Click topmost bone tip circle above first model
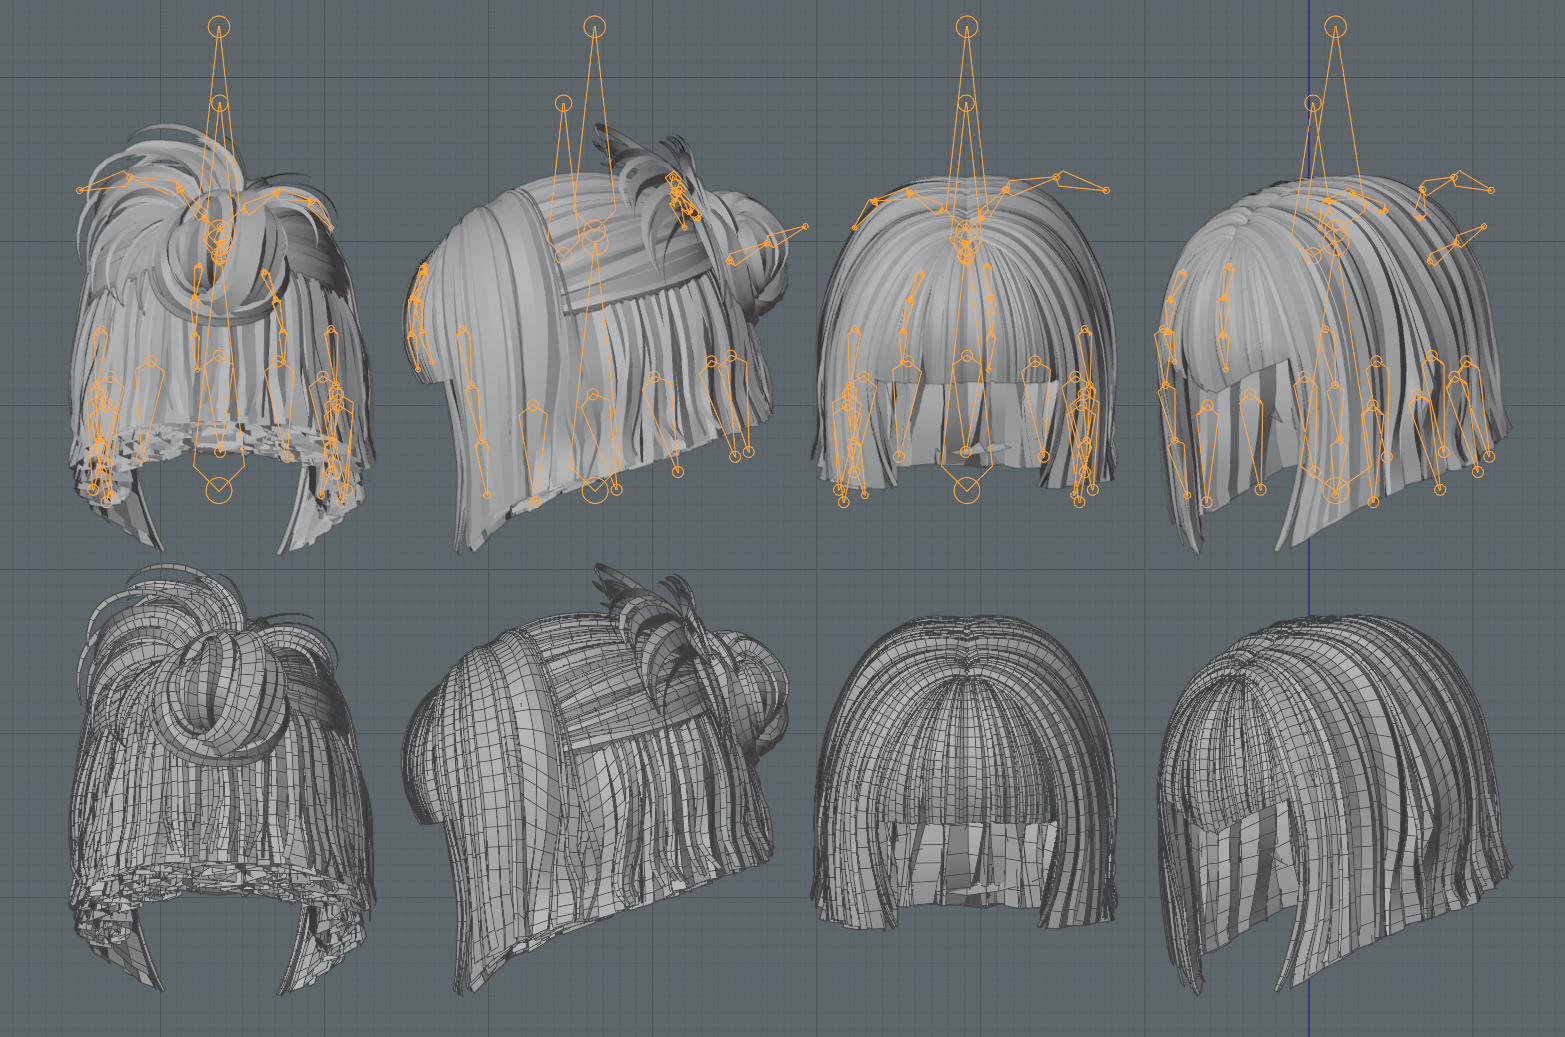The height and width of the screenshot is (1037, 1565). point(219,27)
